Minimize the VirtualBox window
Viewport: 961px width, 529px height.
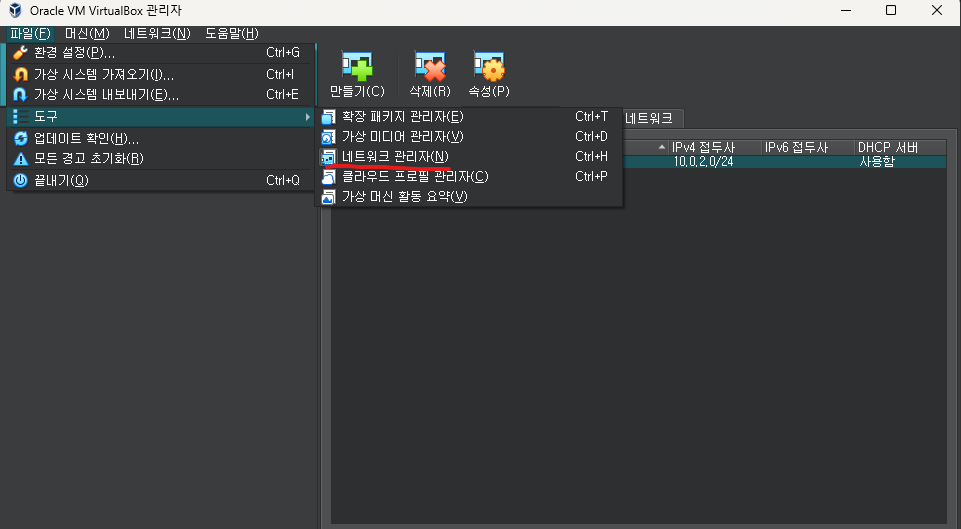(x=846, y=10)
